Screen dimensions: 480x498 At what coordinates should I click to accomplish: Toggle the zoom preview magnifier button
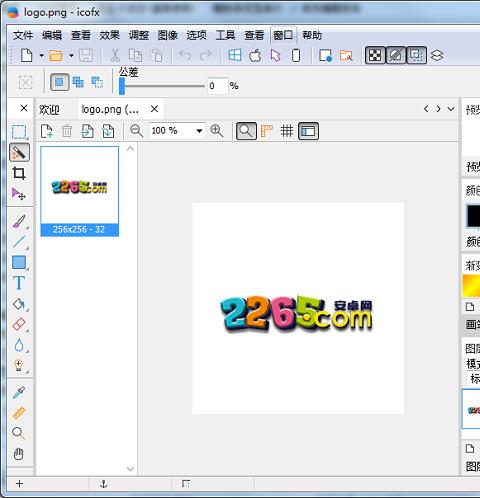(246, 131)
